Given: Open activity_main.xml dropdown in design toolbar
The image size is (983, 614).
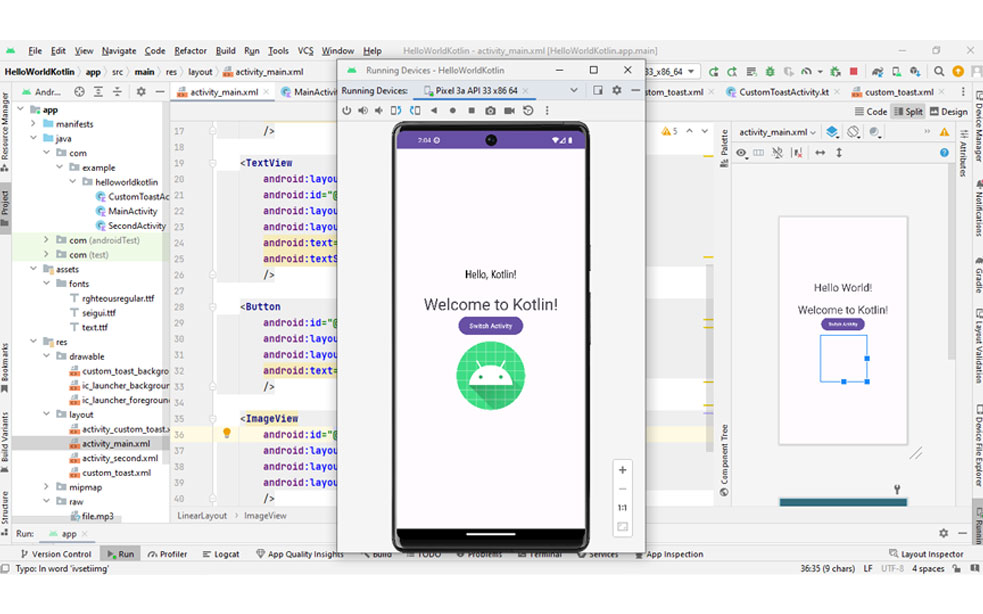Looking at the screenshot, I should pyautogui.click(x=777, y=132).
